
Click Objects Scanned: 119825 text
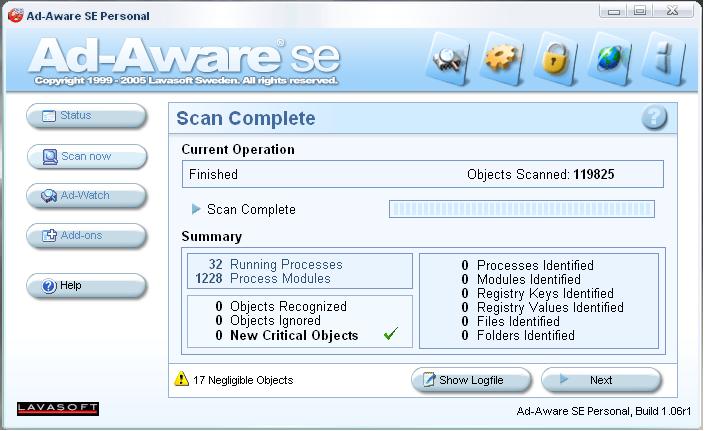tap(540, 174)
